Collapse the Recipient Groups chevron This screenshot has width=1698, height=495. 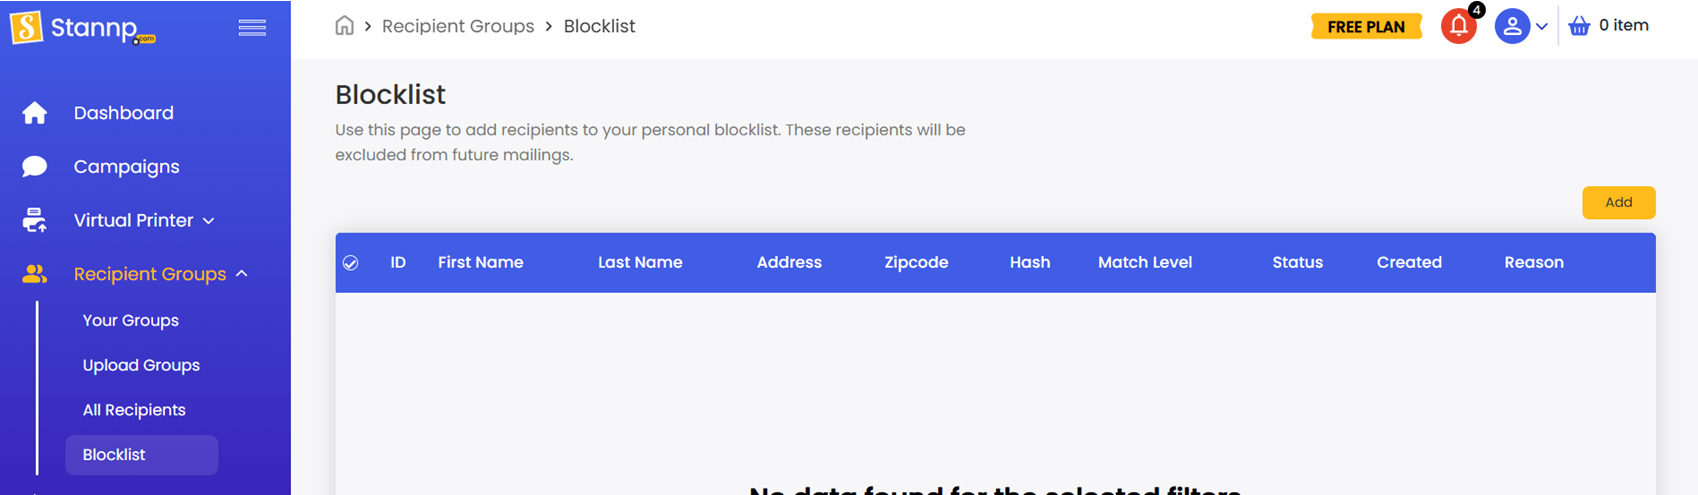242,274
